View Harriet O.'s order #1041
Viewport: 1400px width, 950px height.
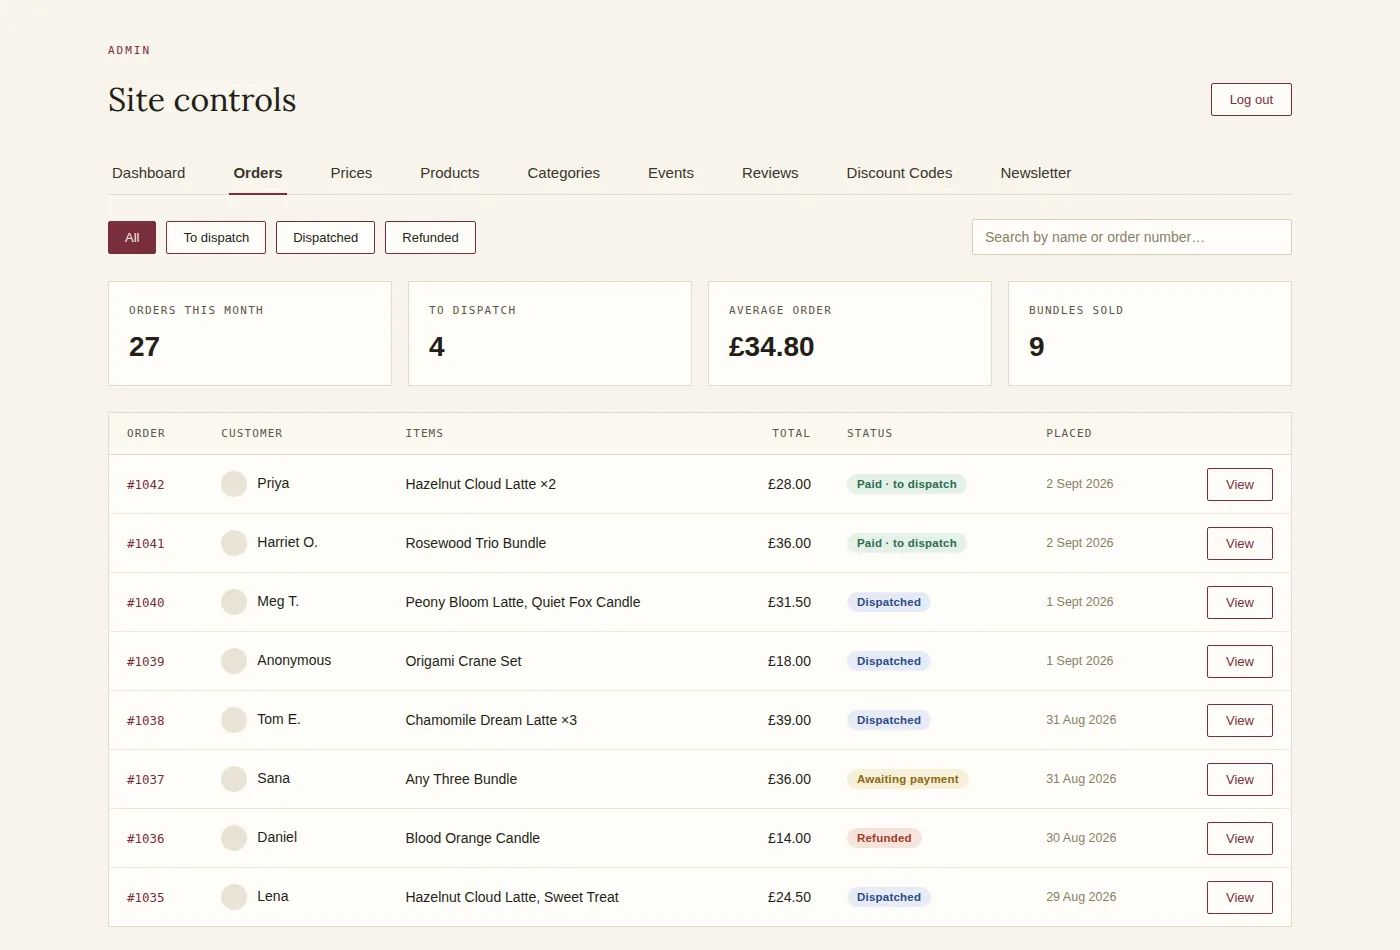click(x=1240, y=544)
